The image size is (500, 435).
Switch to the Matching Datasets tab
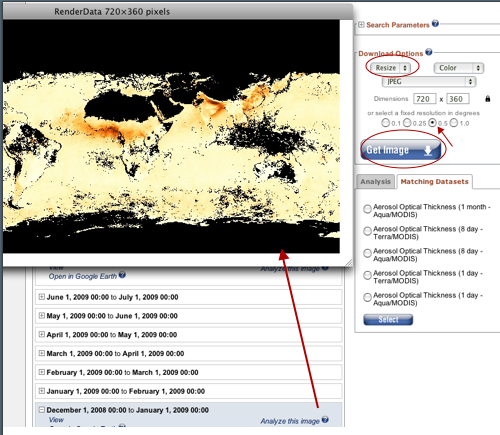click(x=434, y=182)
